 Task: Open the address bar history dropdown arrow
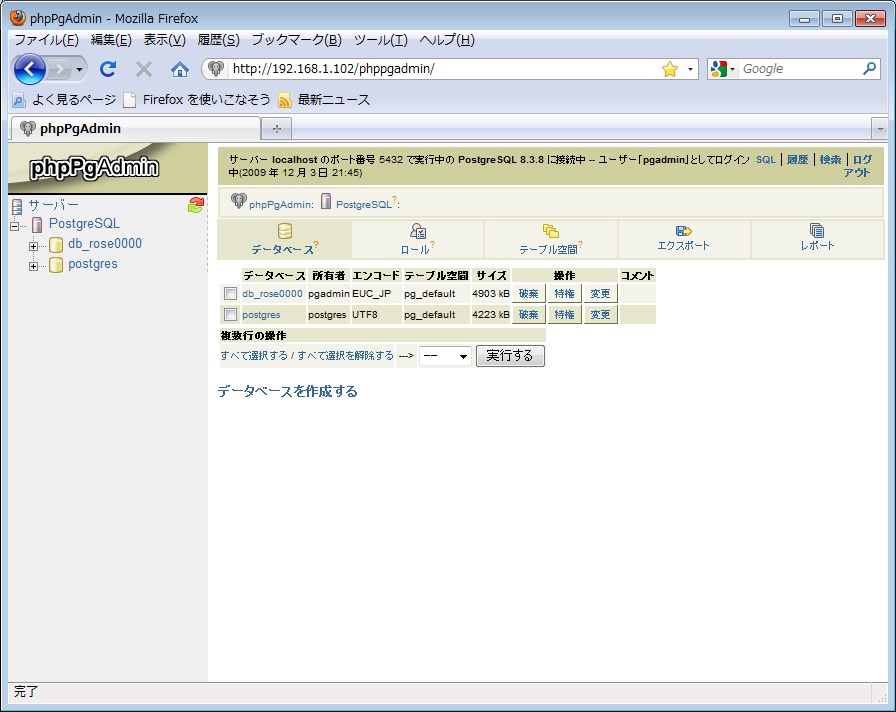click(x=690, y=70)
